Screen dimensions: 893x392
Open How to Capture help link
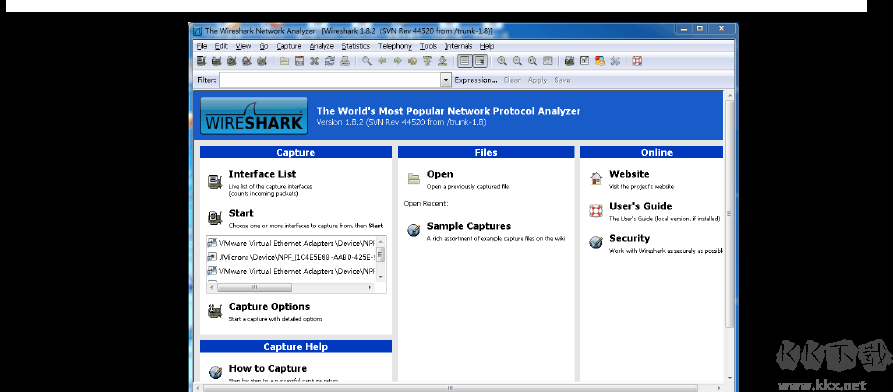point(268,369)
